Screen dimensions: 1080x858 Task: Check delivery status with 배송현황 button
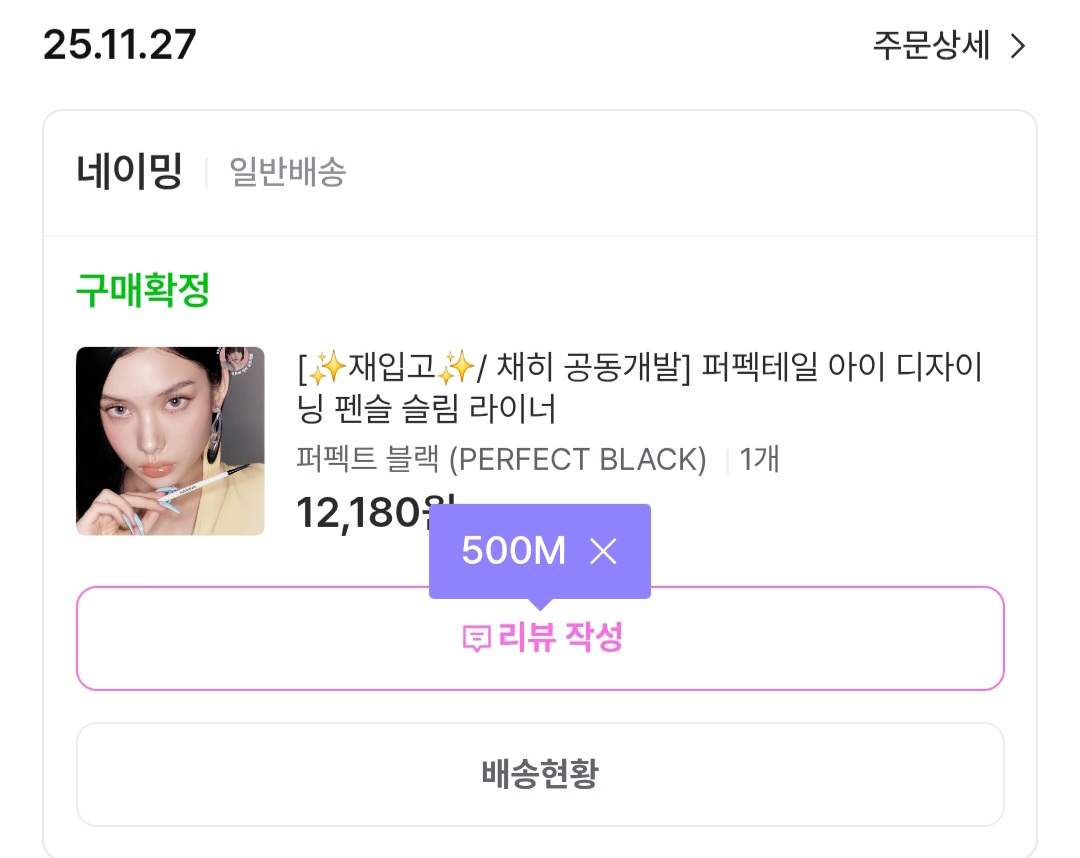540,774
